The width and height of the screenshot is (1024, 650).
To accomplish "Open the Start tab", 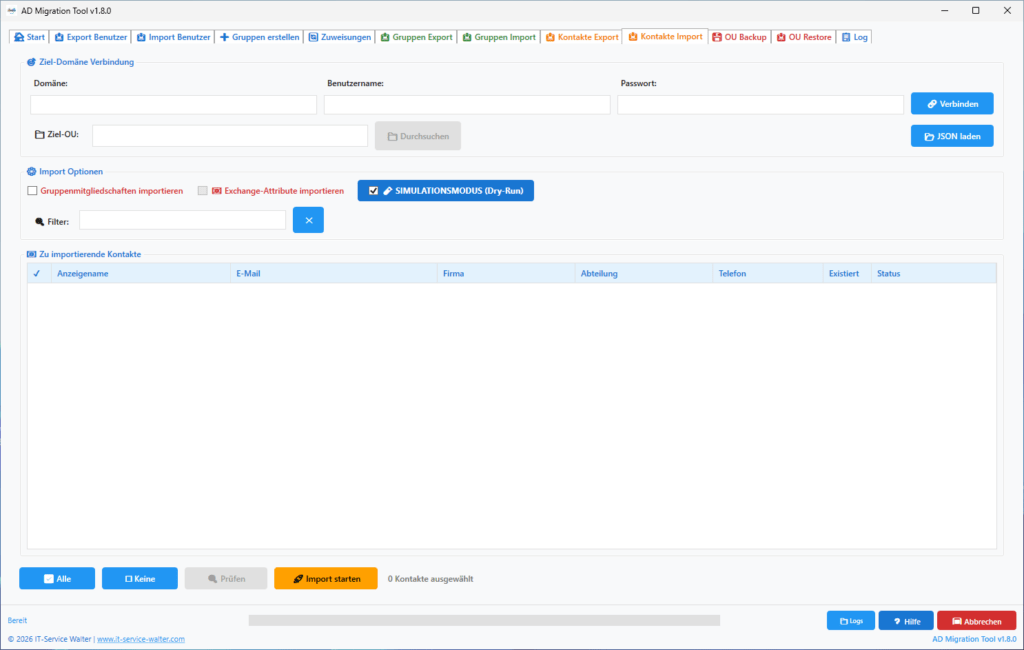I will [x=29, y=37].
